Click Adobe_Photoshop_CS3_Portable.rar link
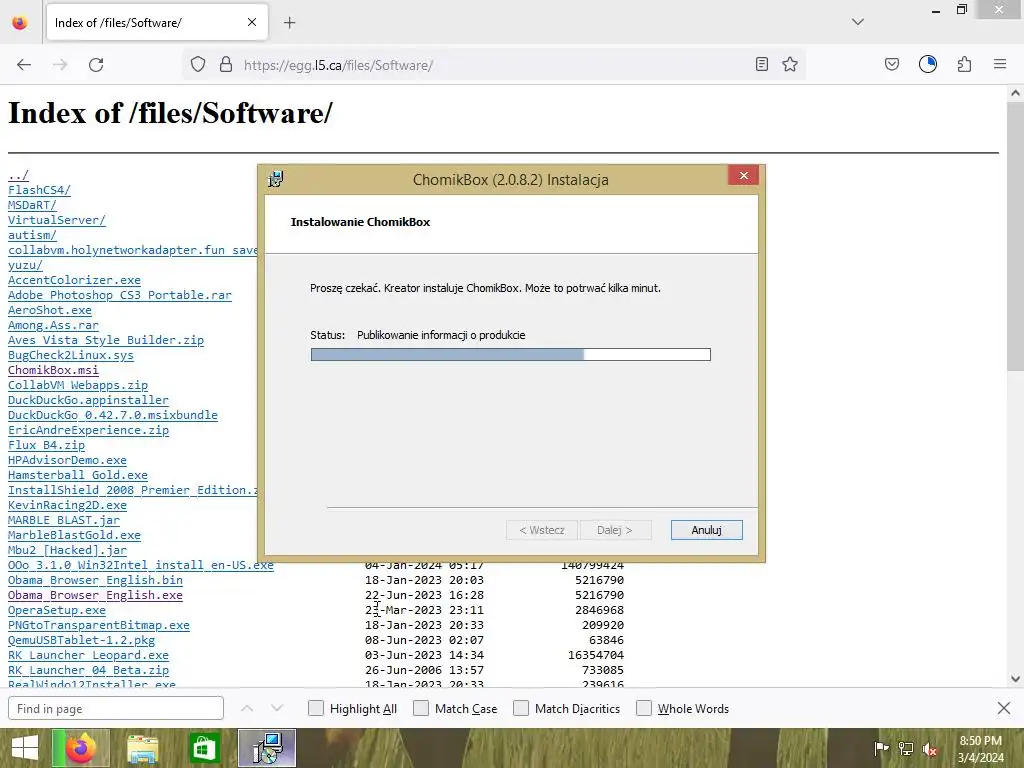This screenshot has width=1024, height=768. point(120,295)
